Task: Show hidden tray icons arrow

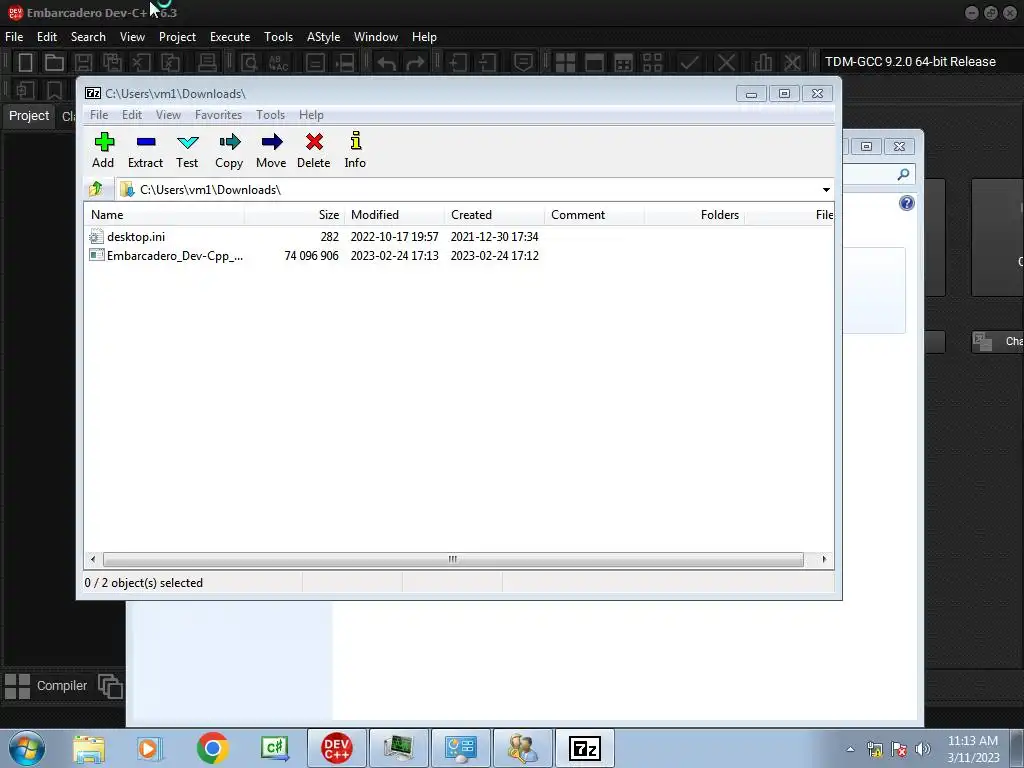Action: [x=850, y=749]
